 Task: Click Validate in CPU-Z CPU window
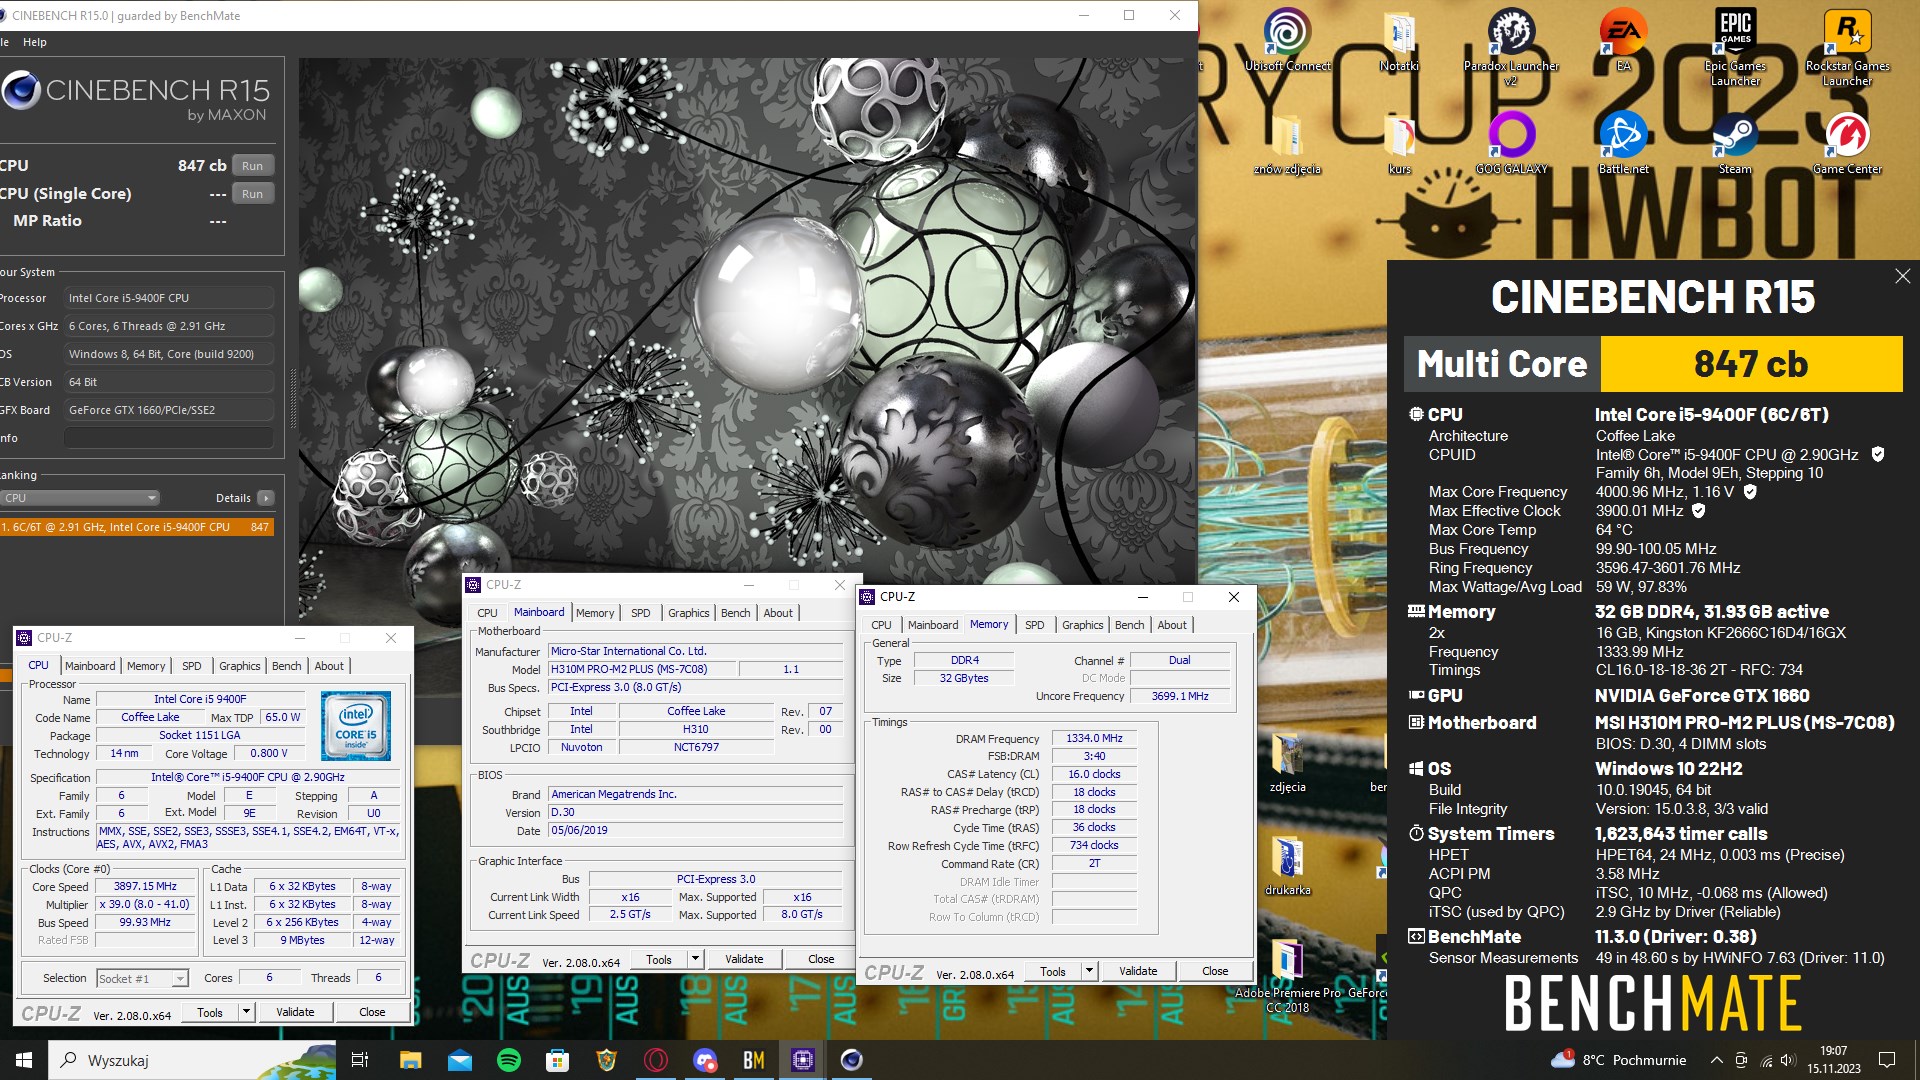coord(295,1012)
